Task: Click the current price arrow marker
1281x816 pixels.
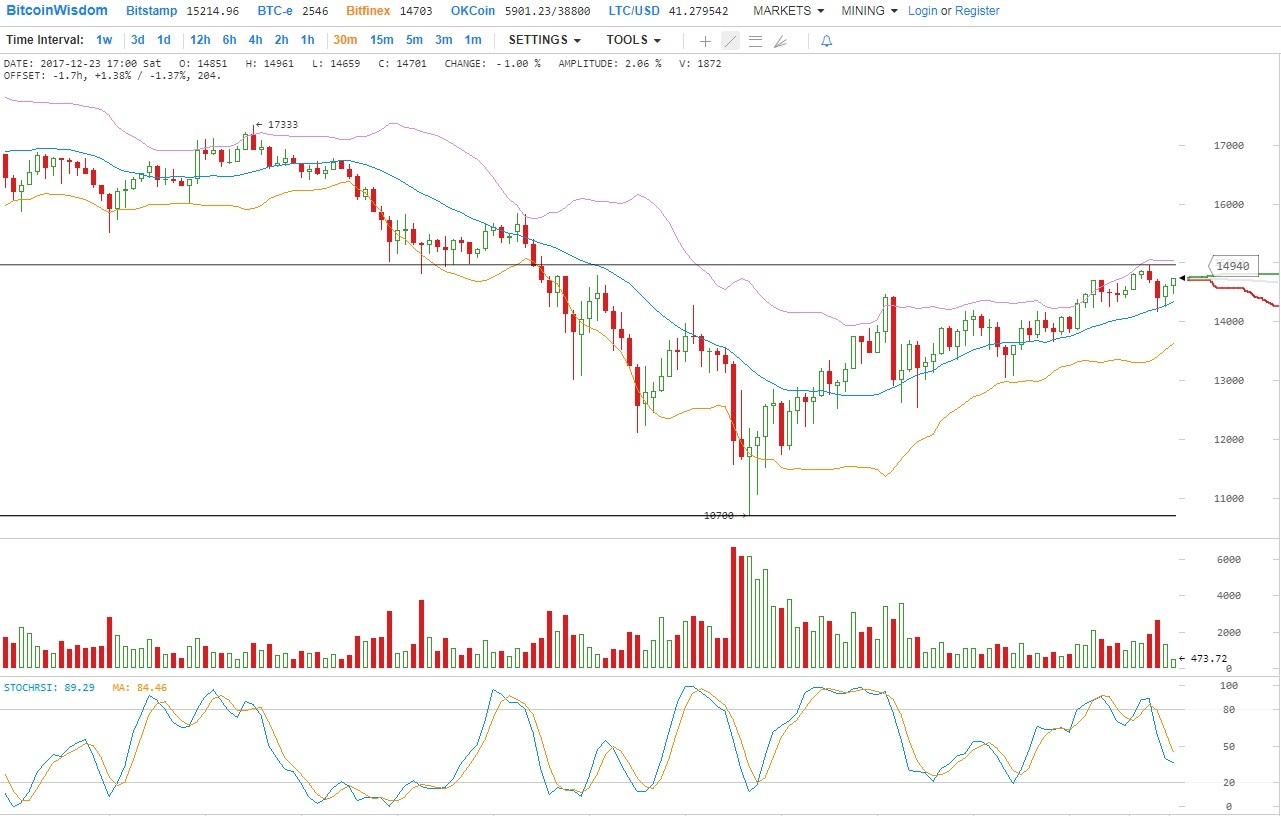Action: coord(1184,278)
